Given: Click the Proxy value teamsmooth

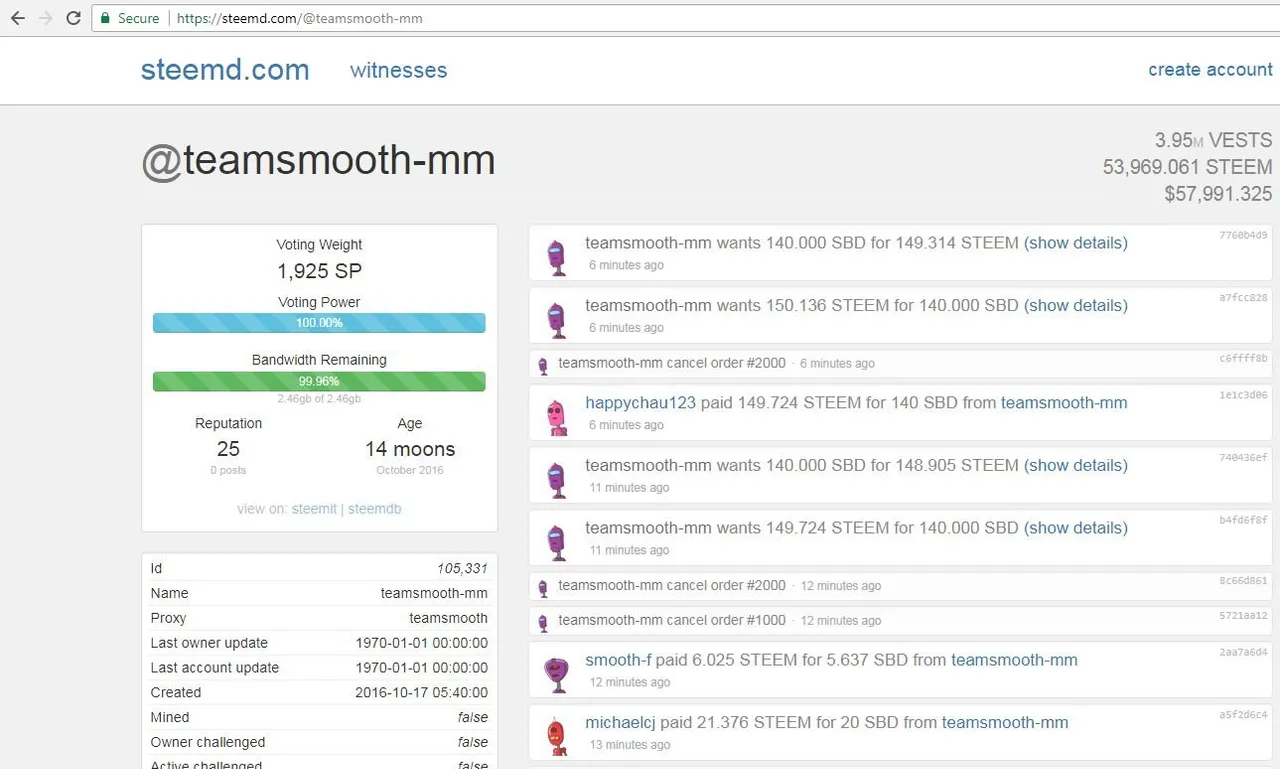Looking at the screenshot, I should click(x=448, y=618).
